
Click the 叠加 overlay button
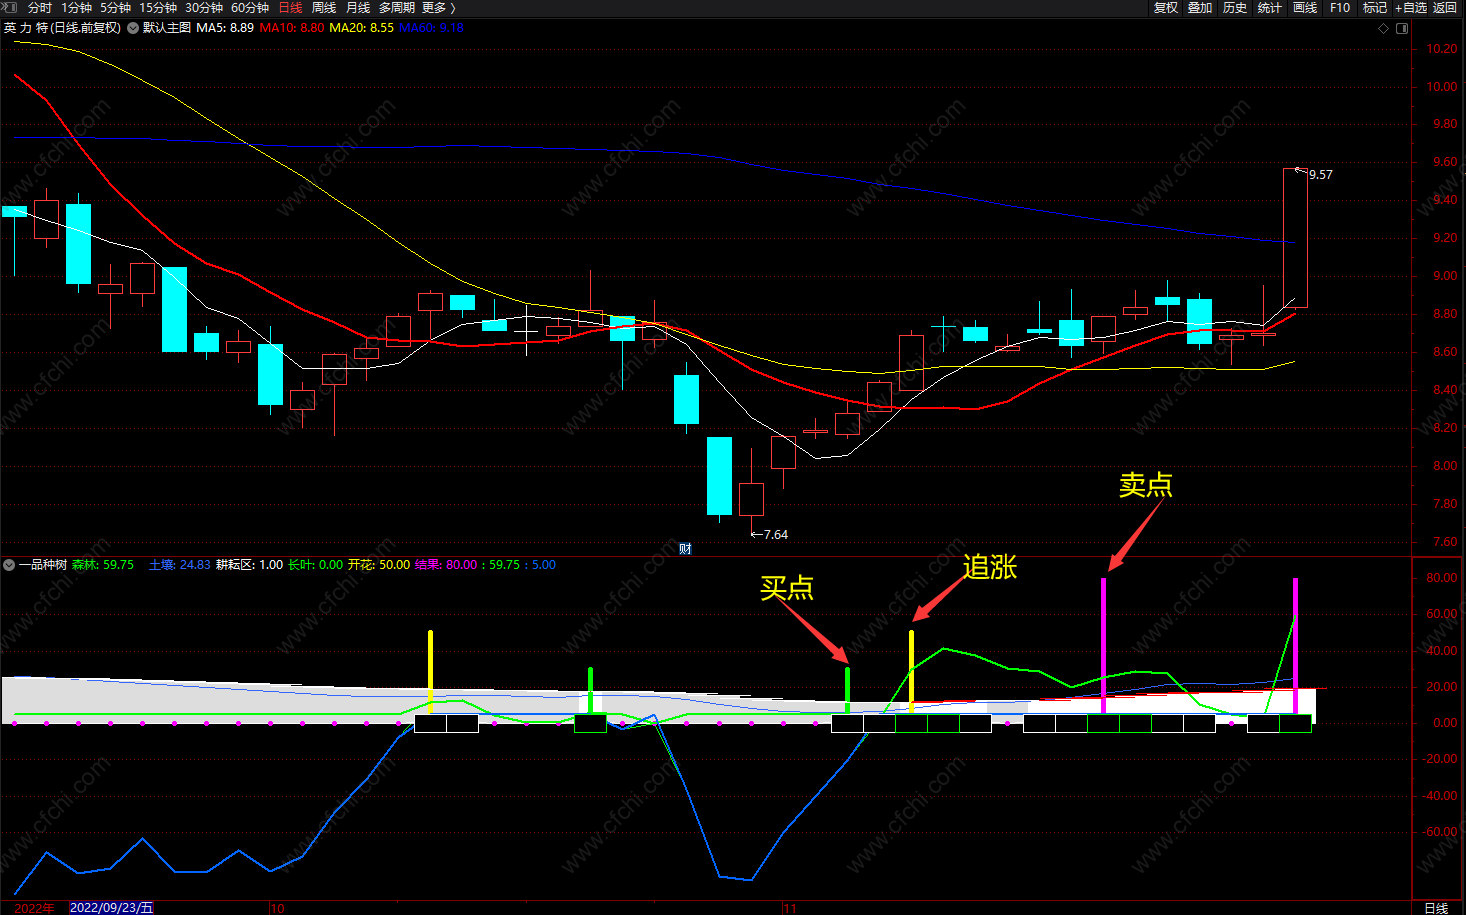tap(1200, 8)
